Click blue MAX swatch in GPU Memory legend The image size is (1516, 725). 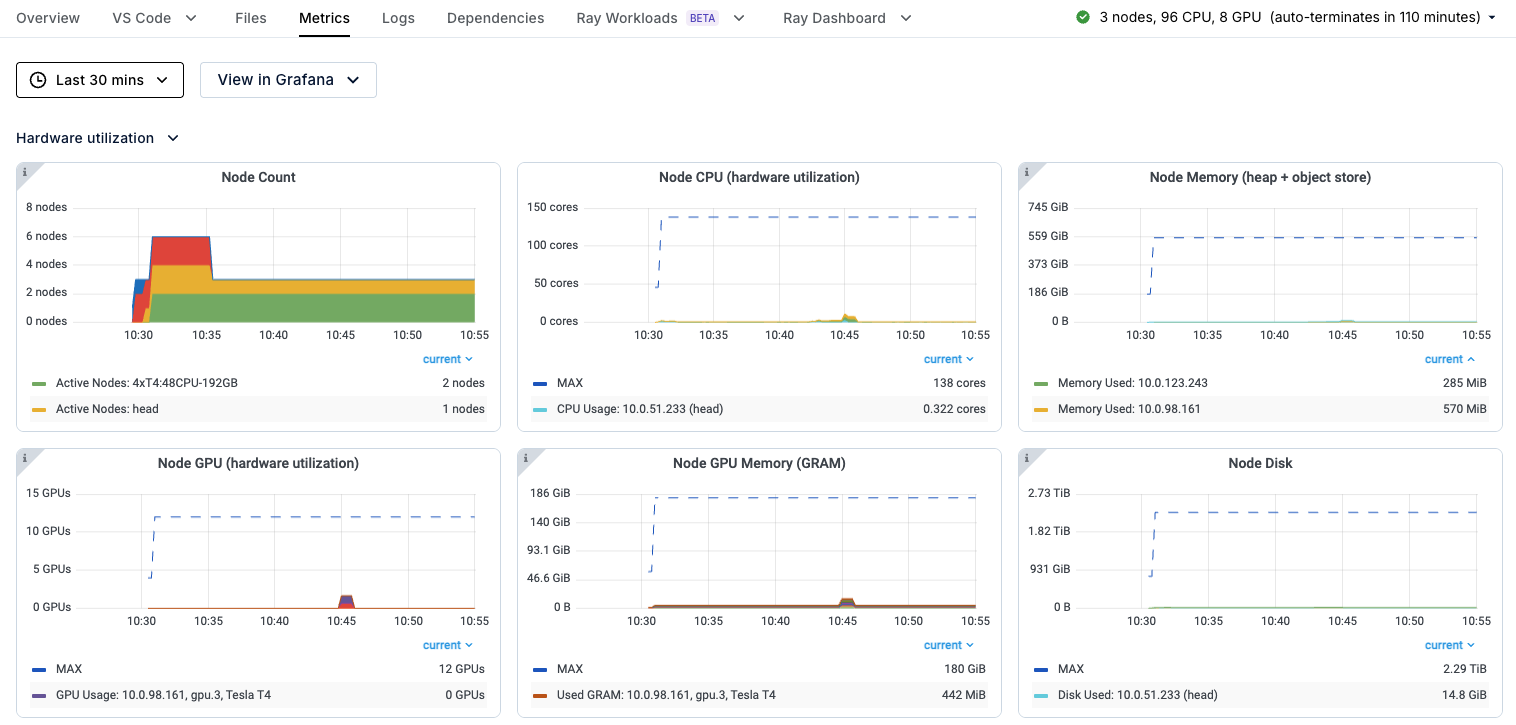point(540,669)
